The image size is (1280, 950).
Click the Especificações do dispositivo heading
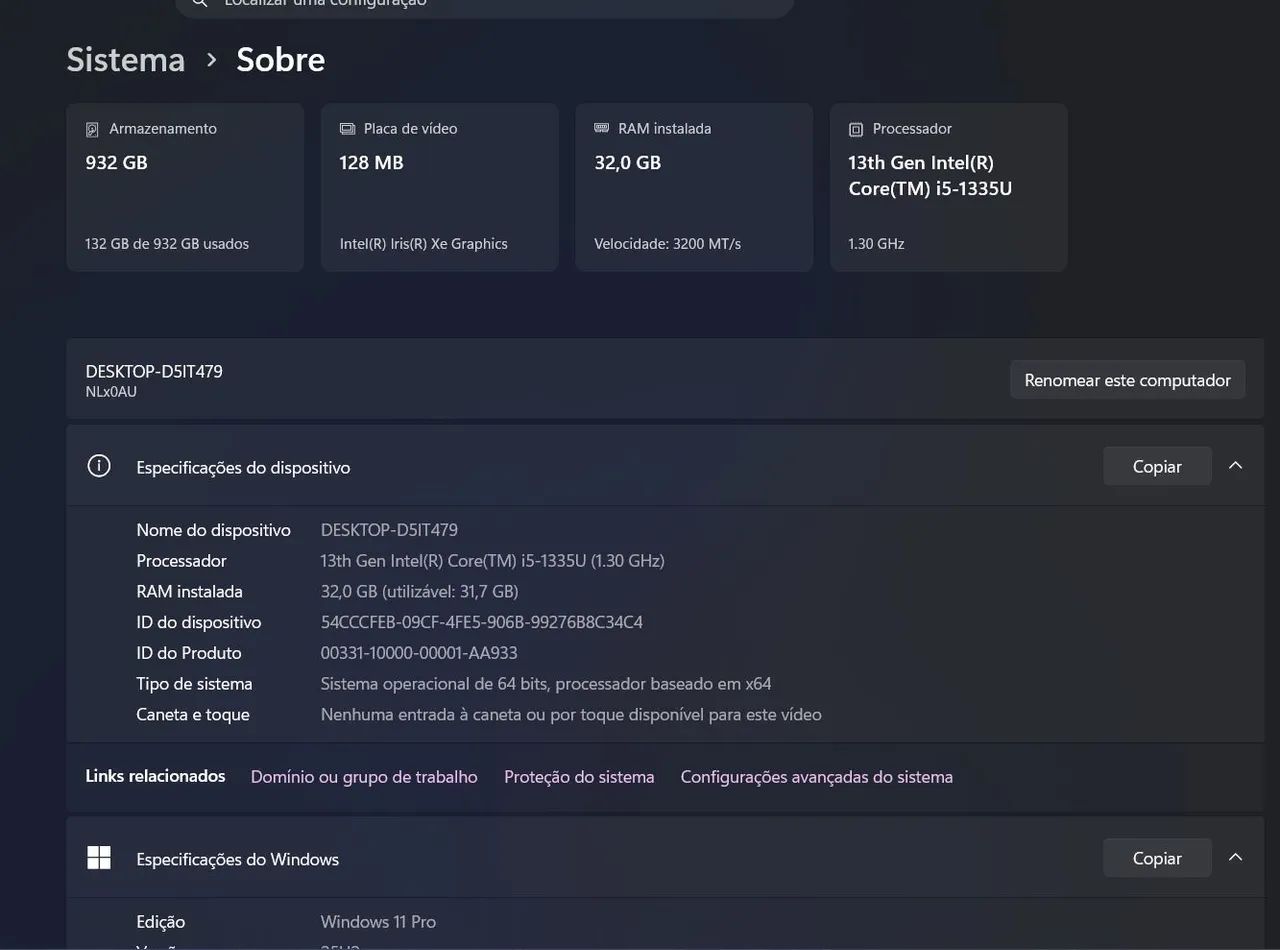tap(243, 467)
